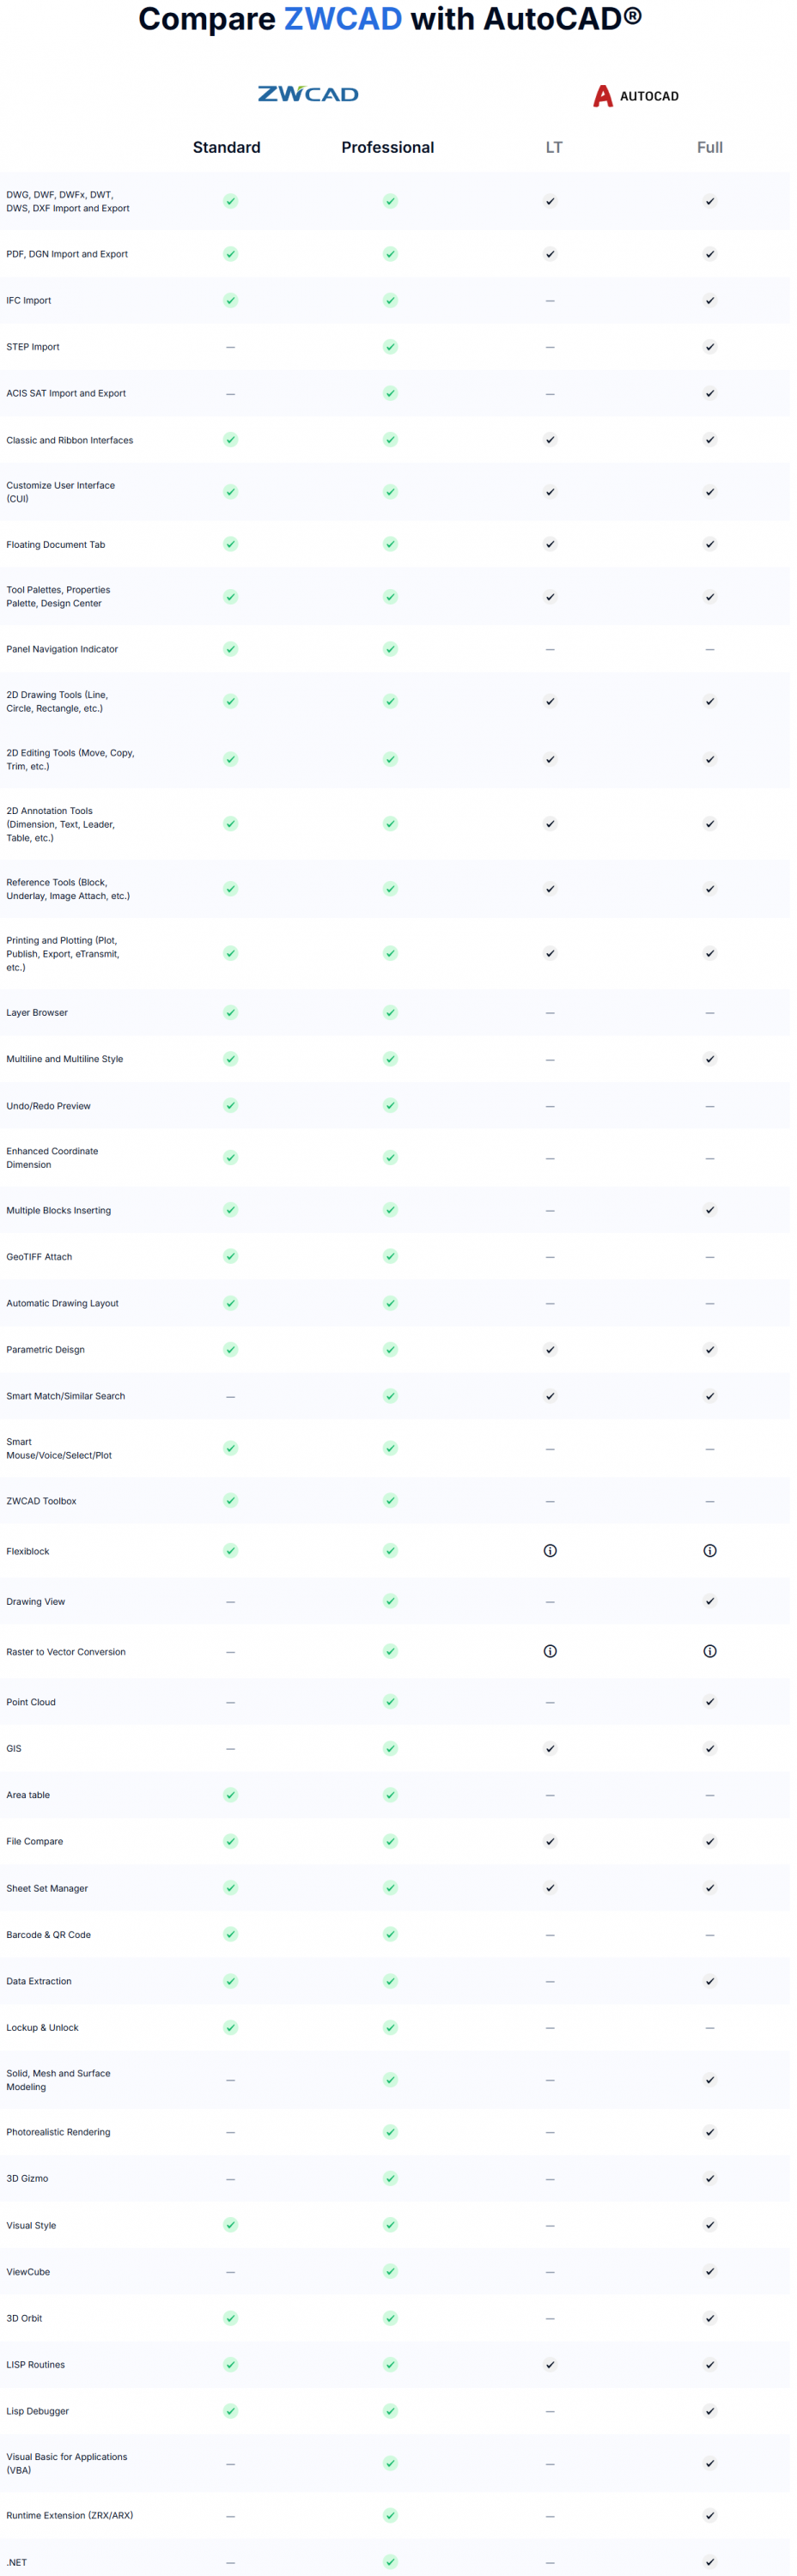Click STEP Import checkmark under Professional
The image size is (797, 2576).
(390, 347)
